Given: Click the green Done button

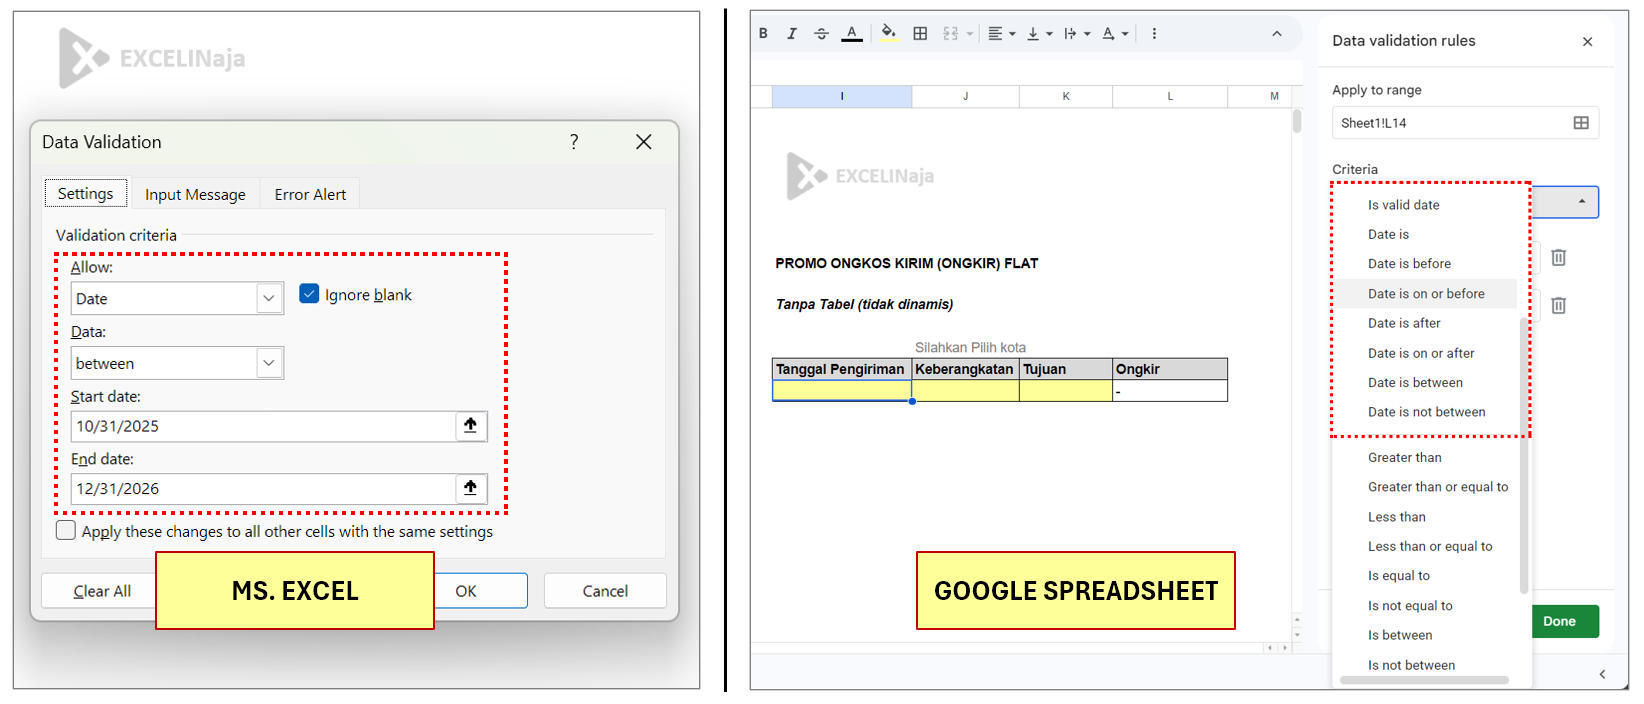Looking at the screenshot, I should 1565,621.
